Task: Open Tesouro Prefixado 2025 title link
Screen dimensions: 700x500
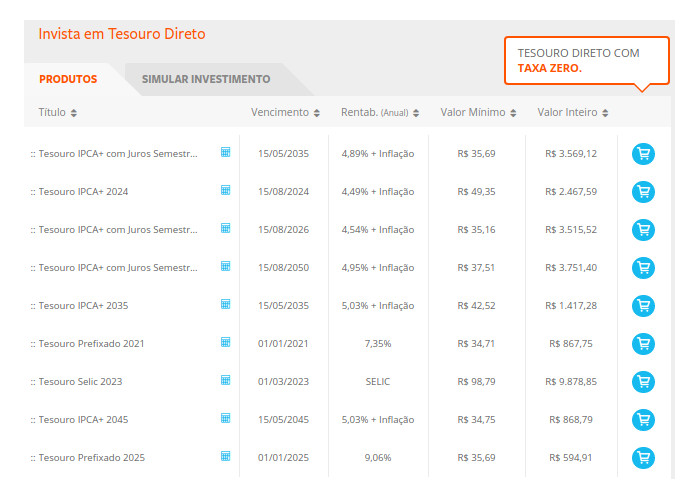Action: pyautogui.click(x=91, y=458)
